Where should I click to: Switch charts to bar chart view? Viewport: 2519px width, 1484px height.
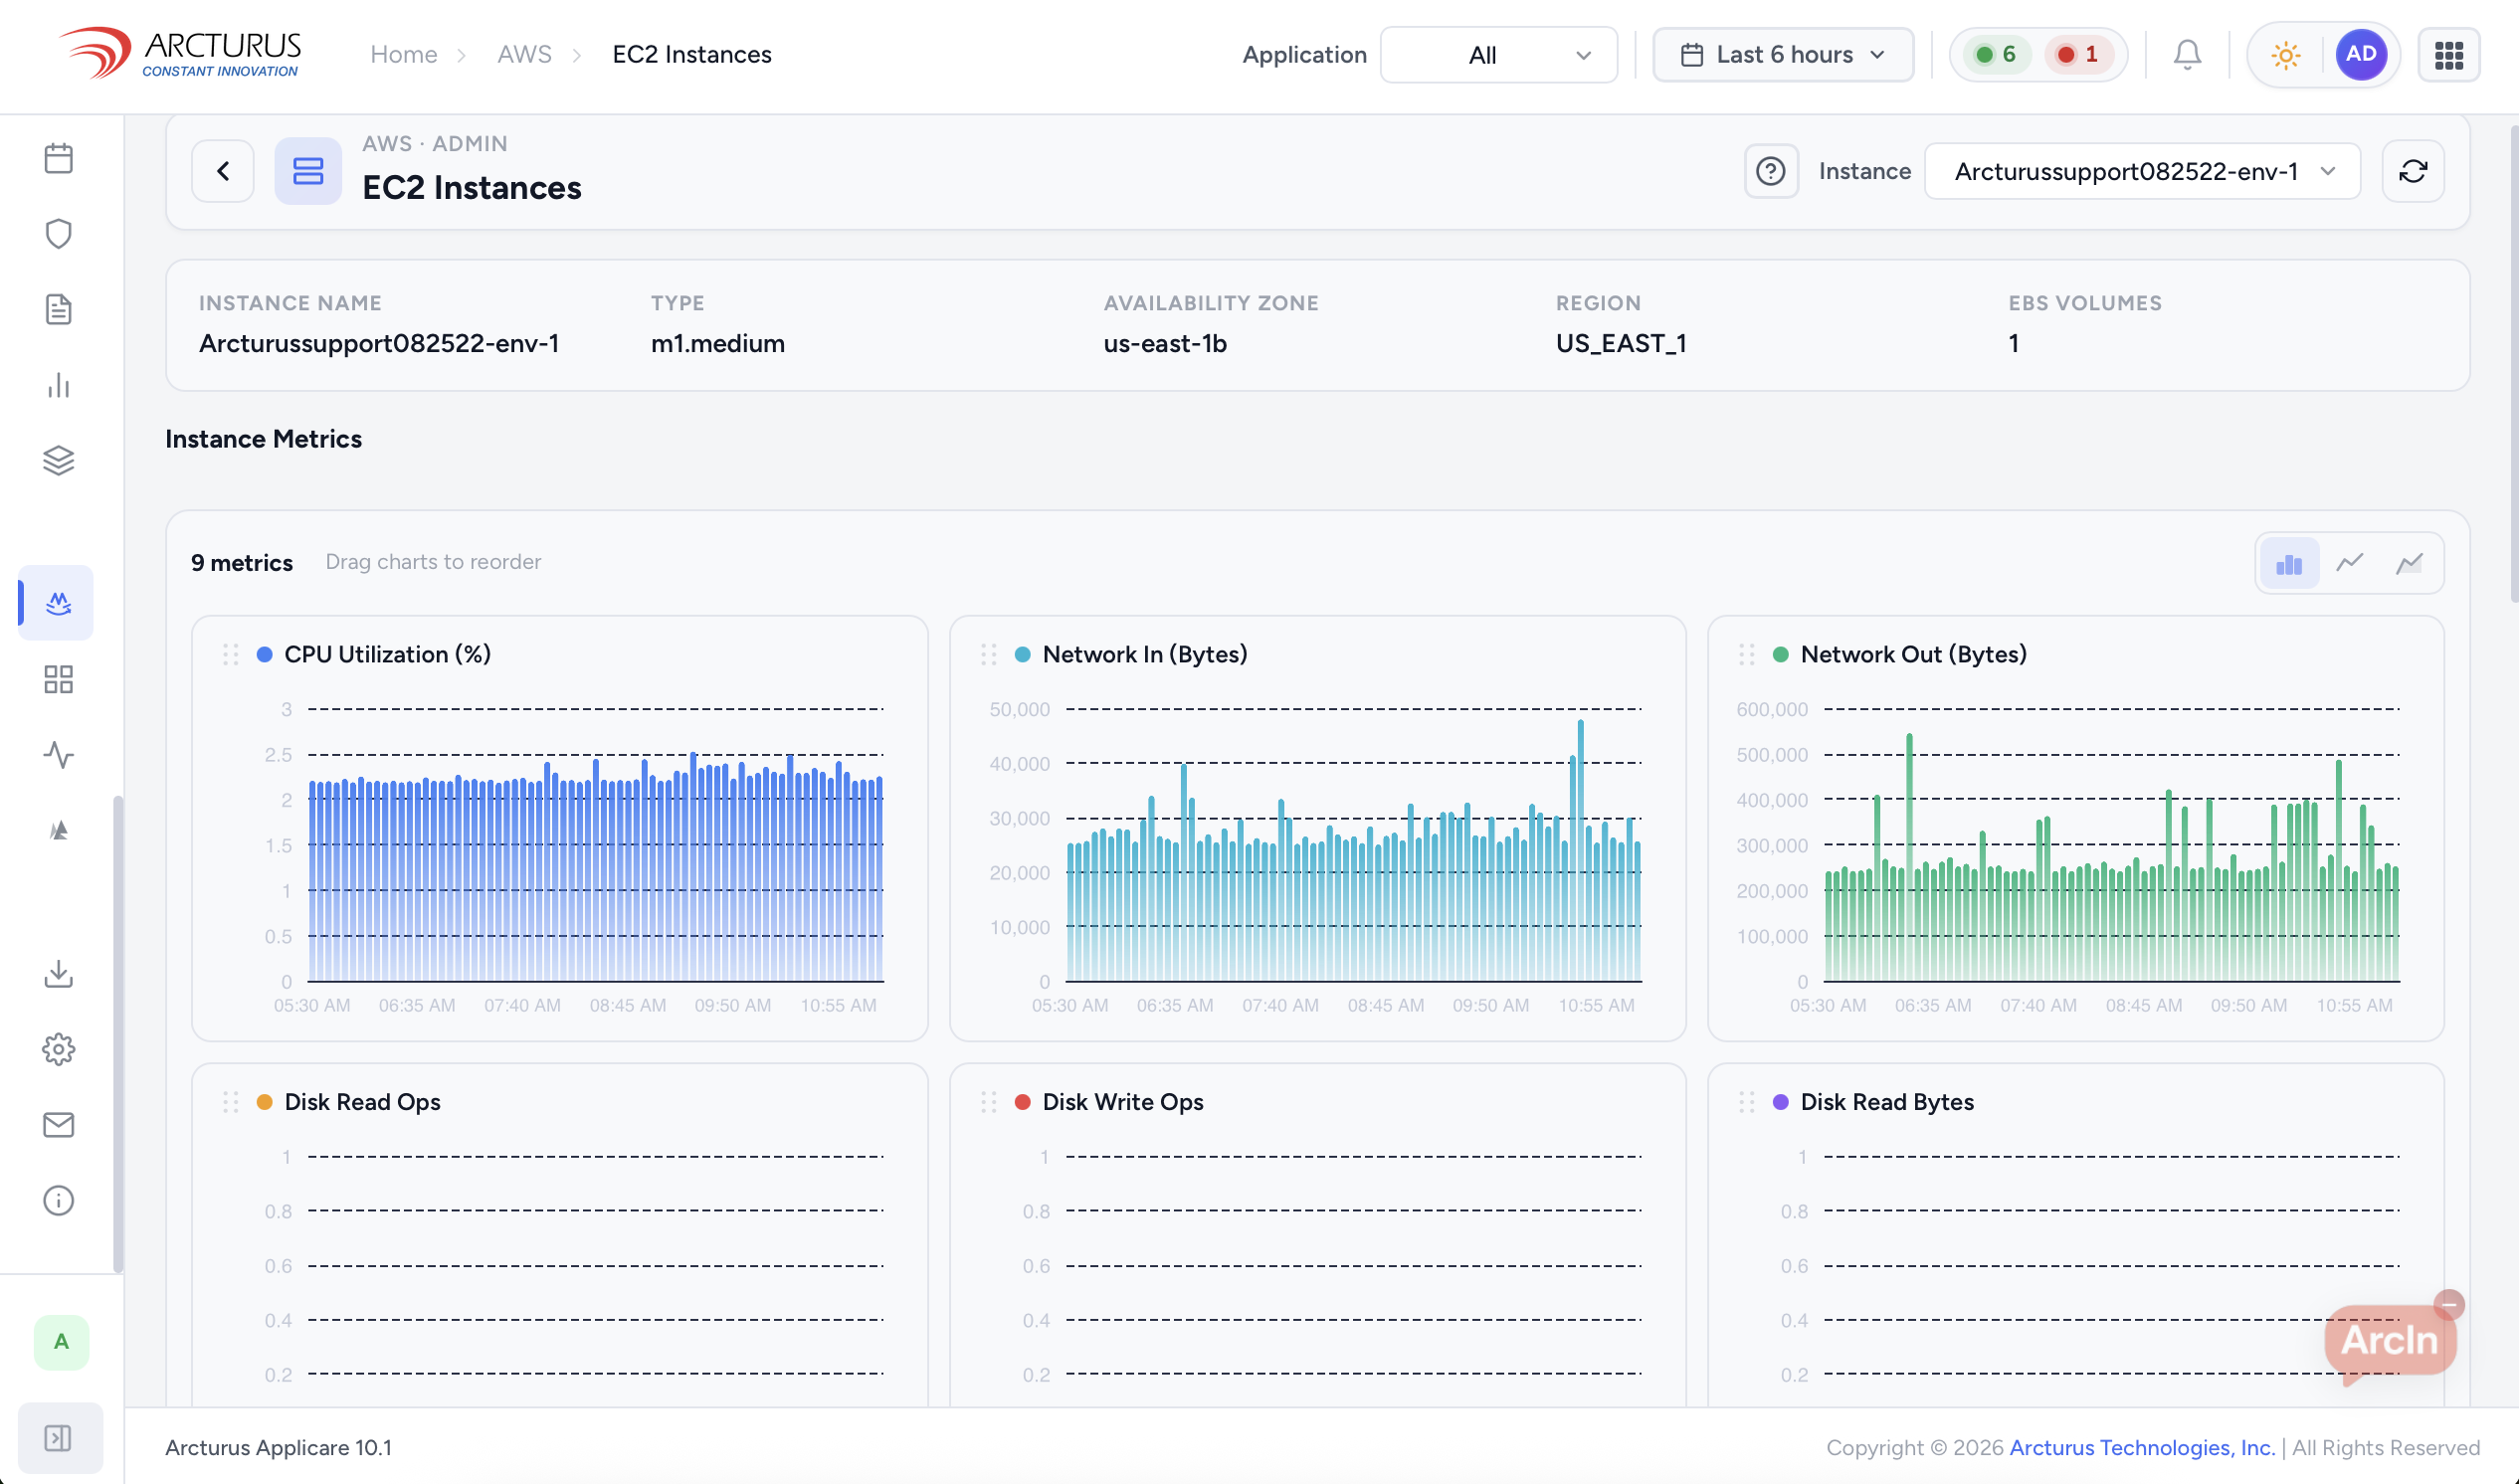tap(2288, 563)
